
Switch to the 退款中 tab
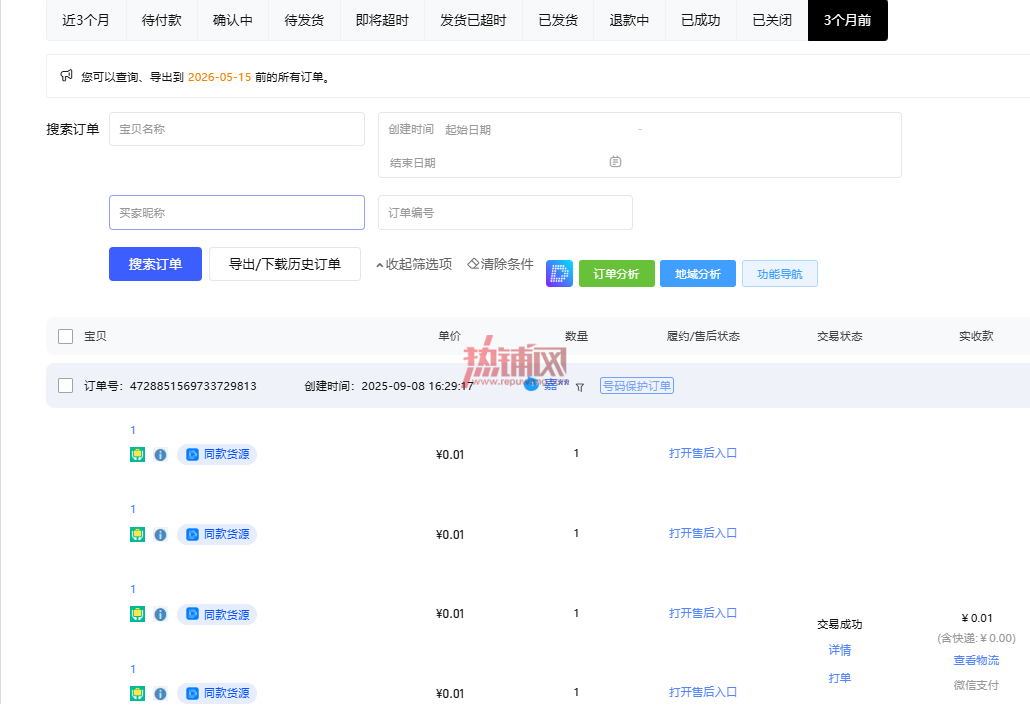tap(629, 20)
